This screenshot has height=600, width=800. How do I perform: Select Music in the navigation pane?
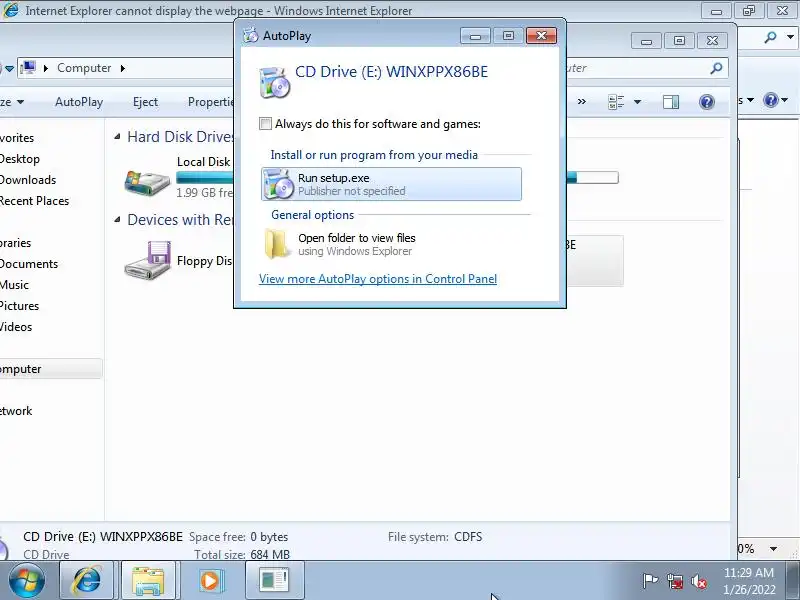(14, 285)
